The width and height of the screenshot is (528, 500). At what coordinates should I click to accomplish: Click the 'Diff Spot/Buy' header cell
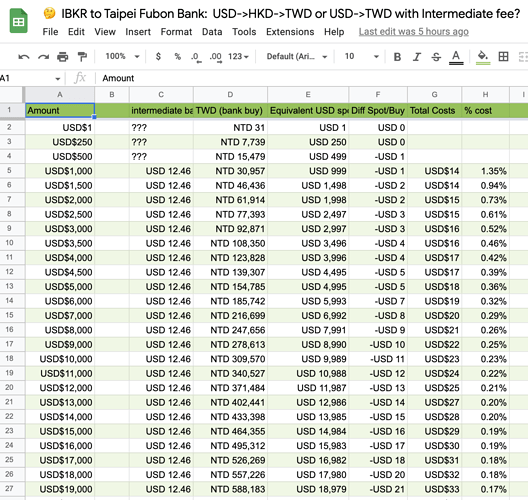click(x=378, y=110)
